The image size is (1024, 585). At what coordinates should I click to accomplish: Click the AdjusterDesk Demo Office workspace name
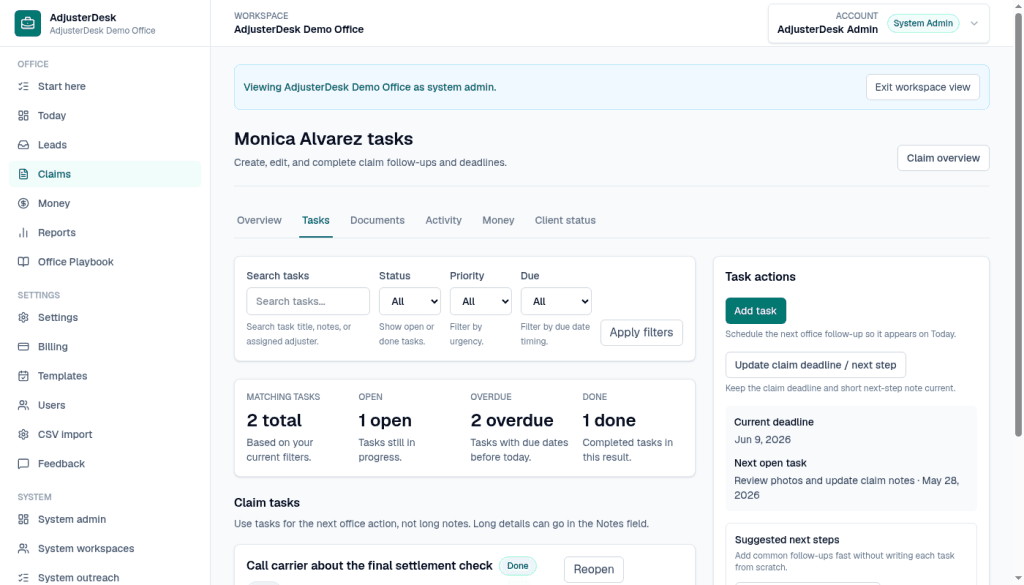coord(298,29)
